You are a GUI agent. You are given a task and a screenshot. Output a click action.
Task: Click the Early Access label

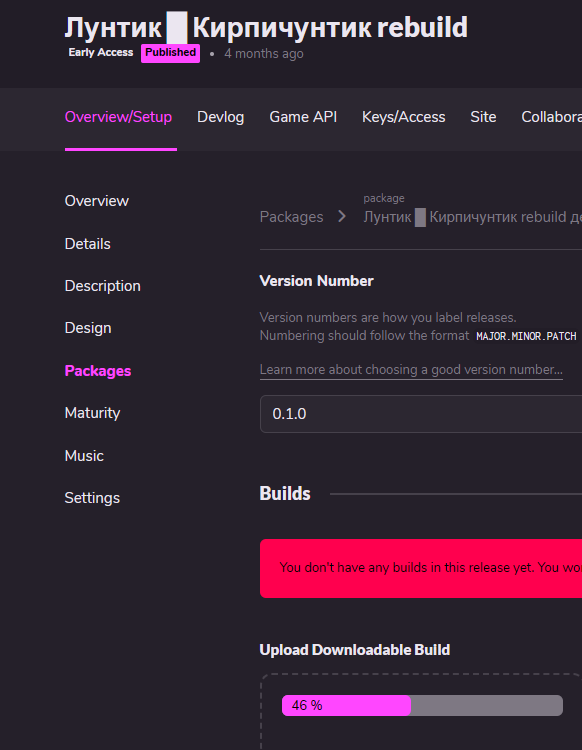click(100, 53)
